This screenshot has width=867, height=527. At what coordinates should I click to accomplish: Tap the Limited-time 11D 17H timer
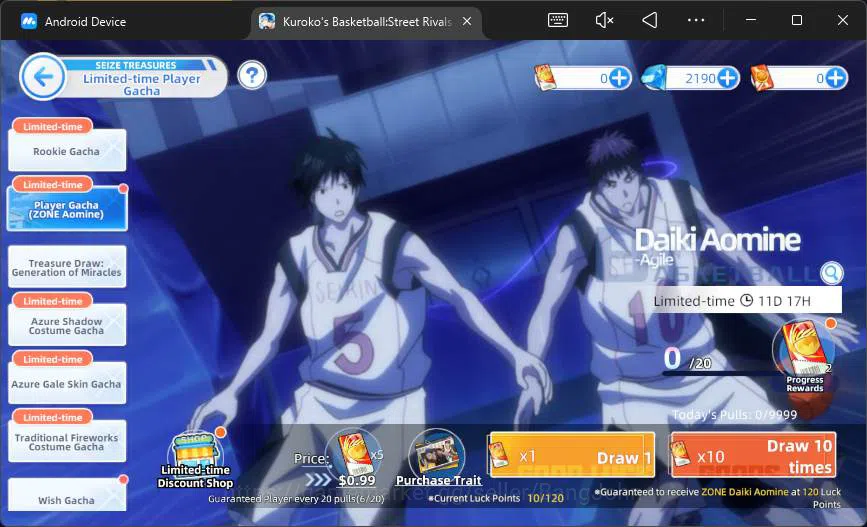coord(746,301)
